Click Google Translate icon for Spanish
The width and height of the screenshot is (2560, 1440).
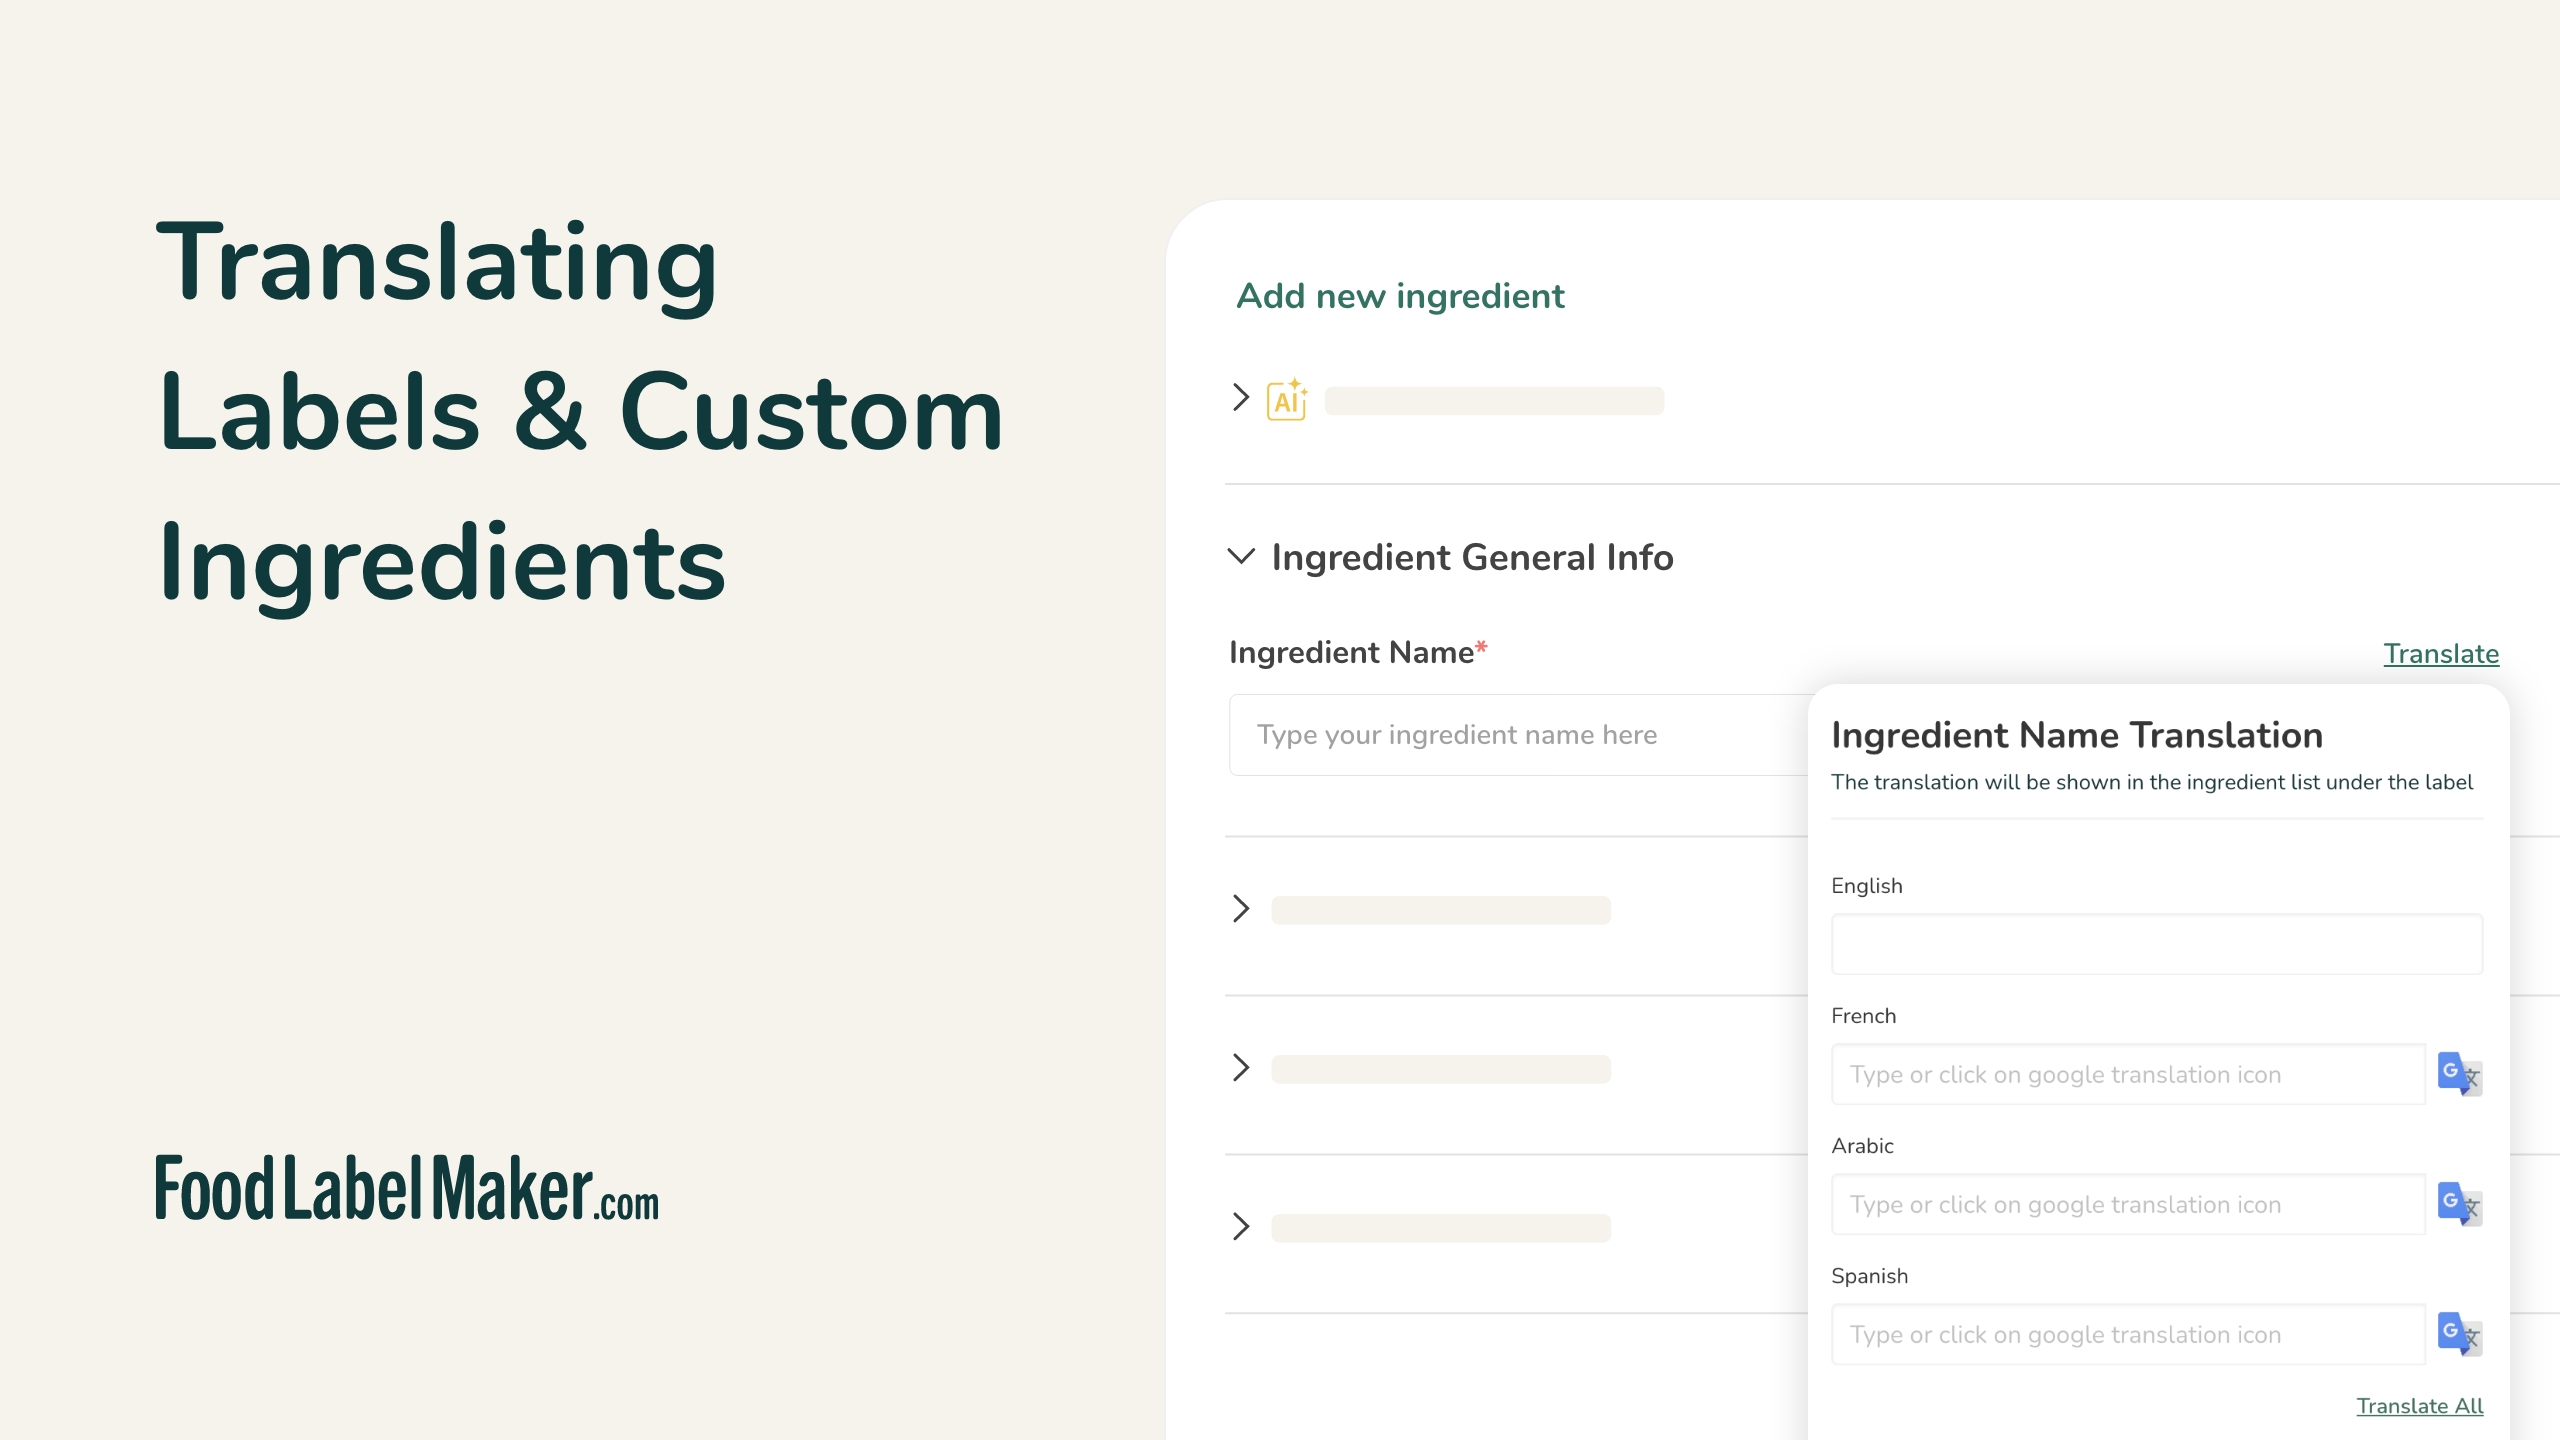click(2459, 1334)
